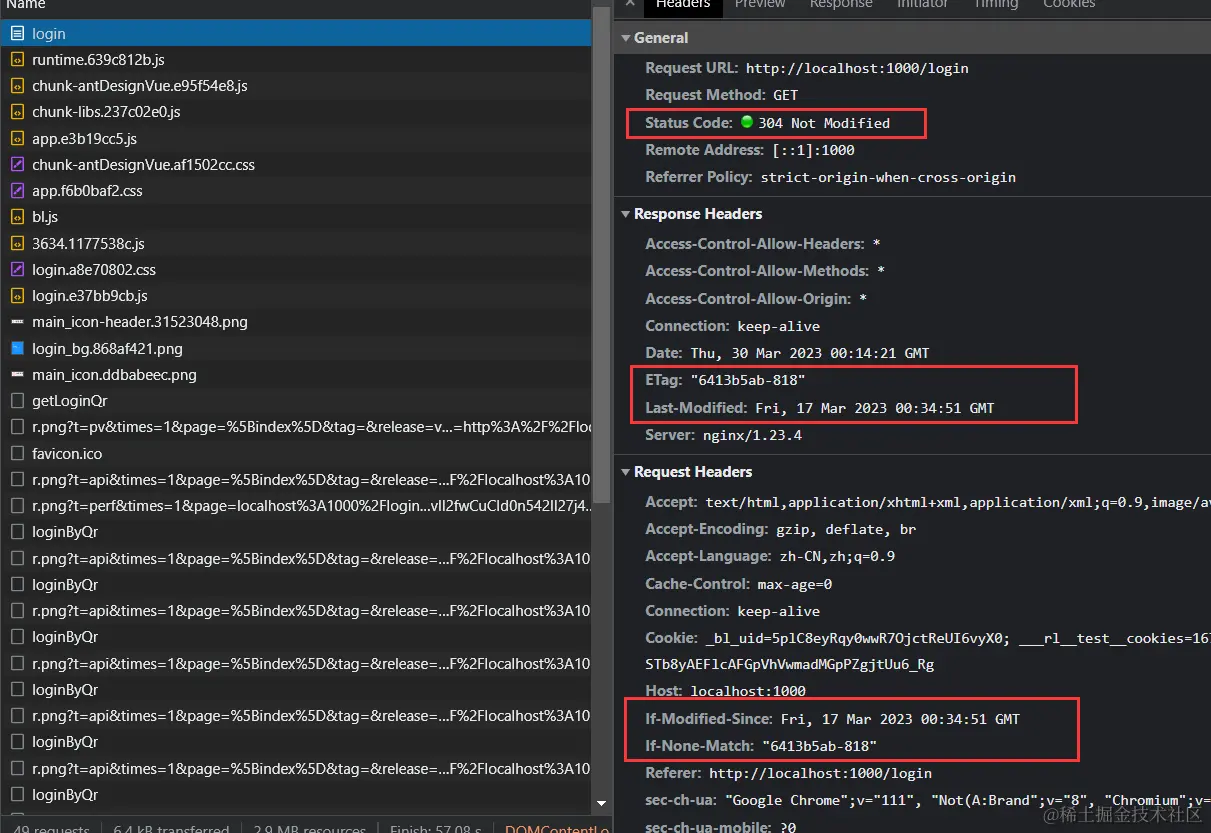This screenshot has width=1211, height=833.
Task: Switch to the Preview tab
Action: click(760, 5)
